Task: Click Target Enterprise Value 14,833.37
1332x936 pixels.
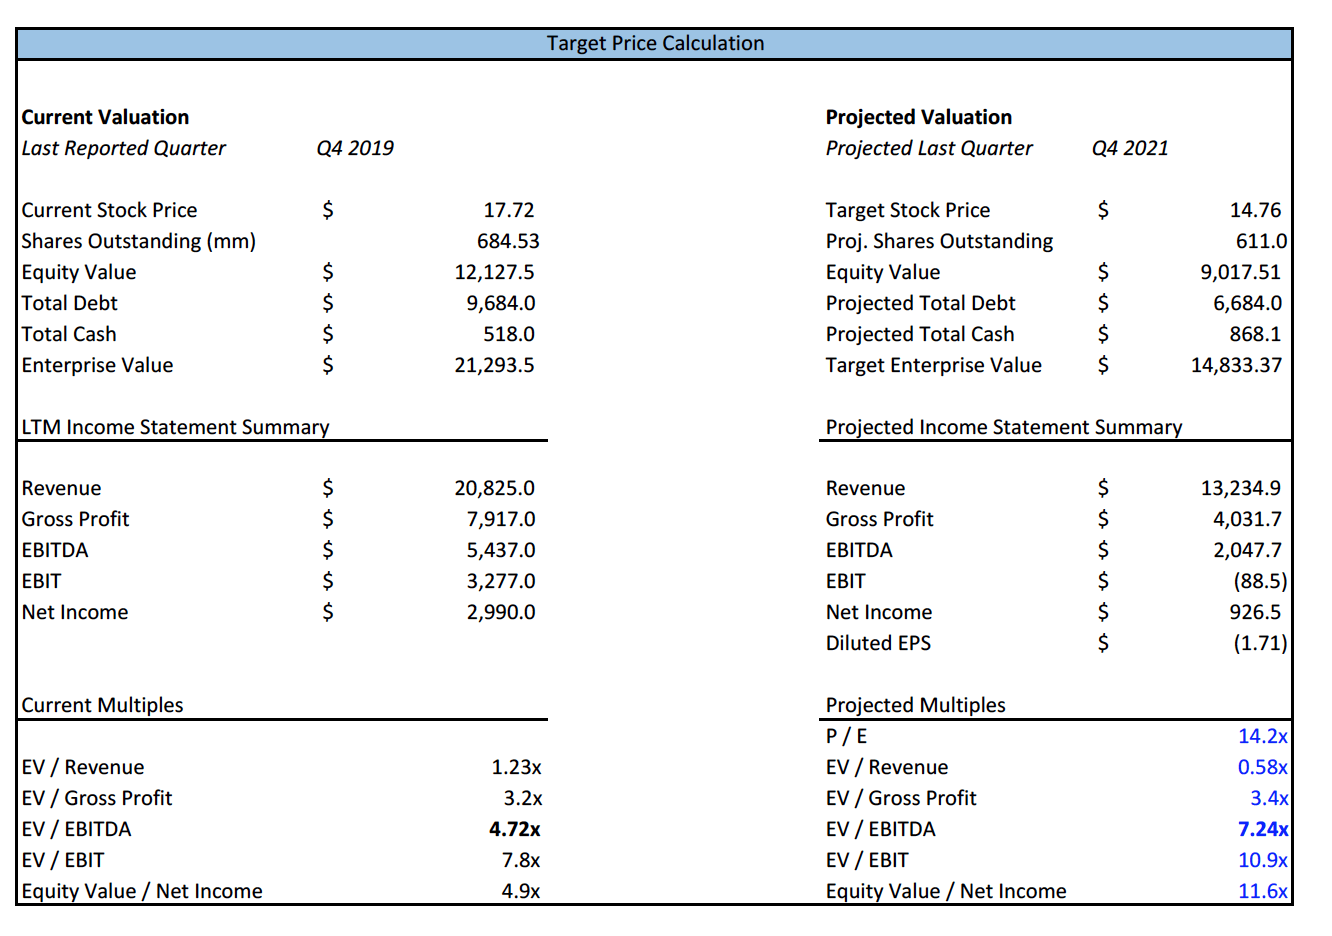Action: click(1235, 365)
